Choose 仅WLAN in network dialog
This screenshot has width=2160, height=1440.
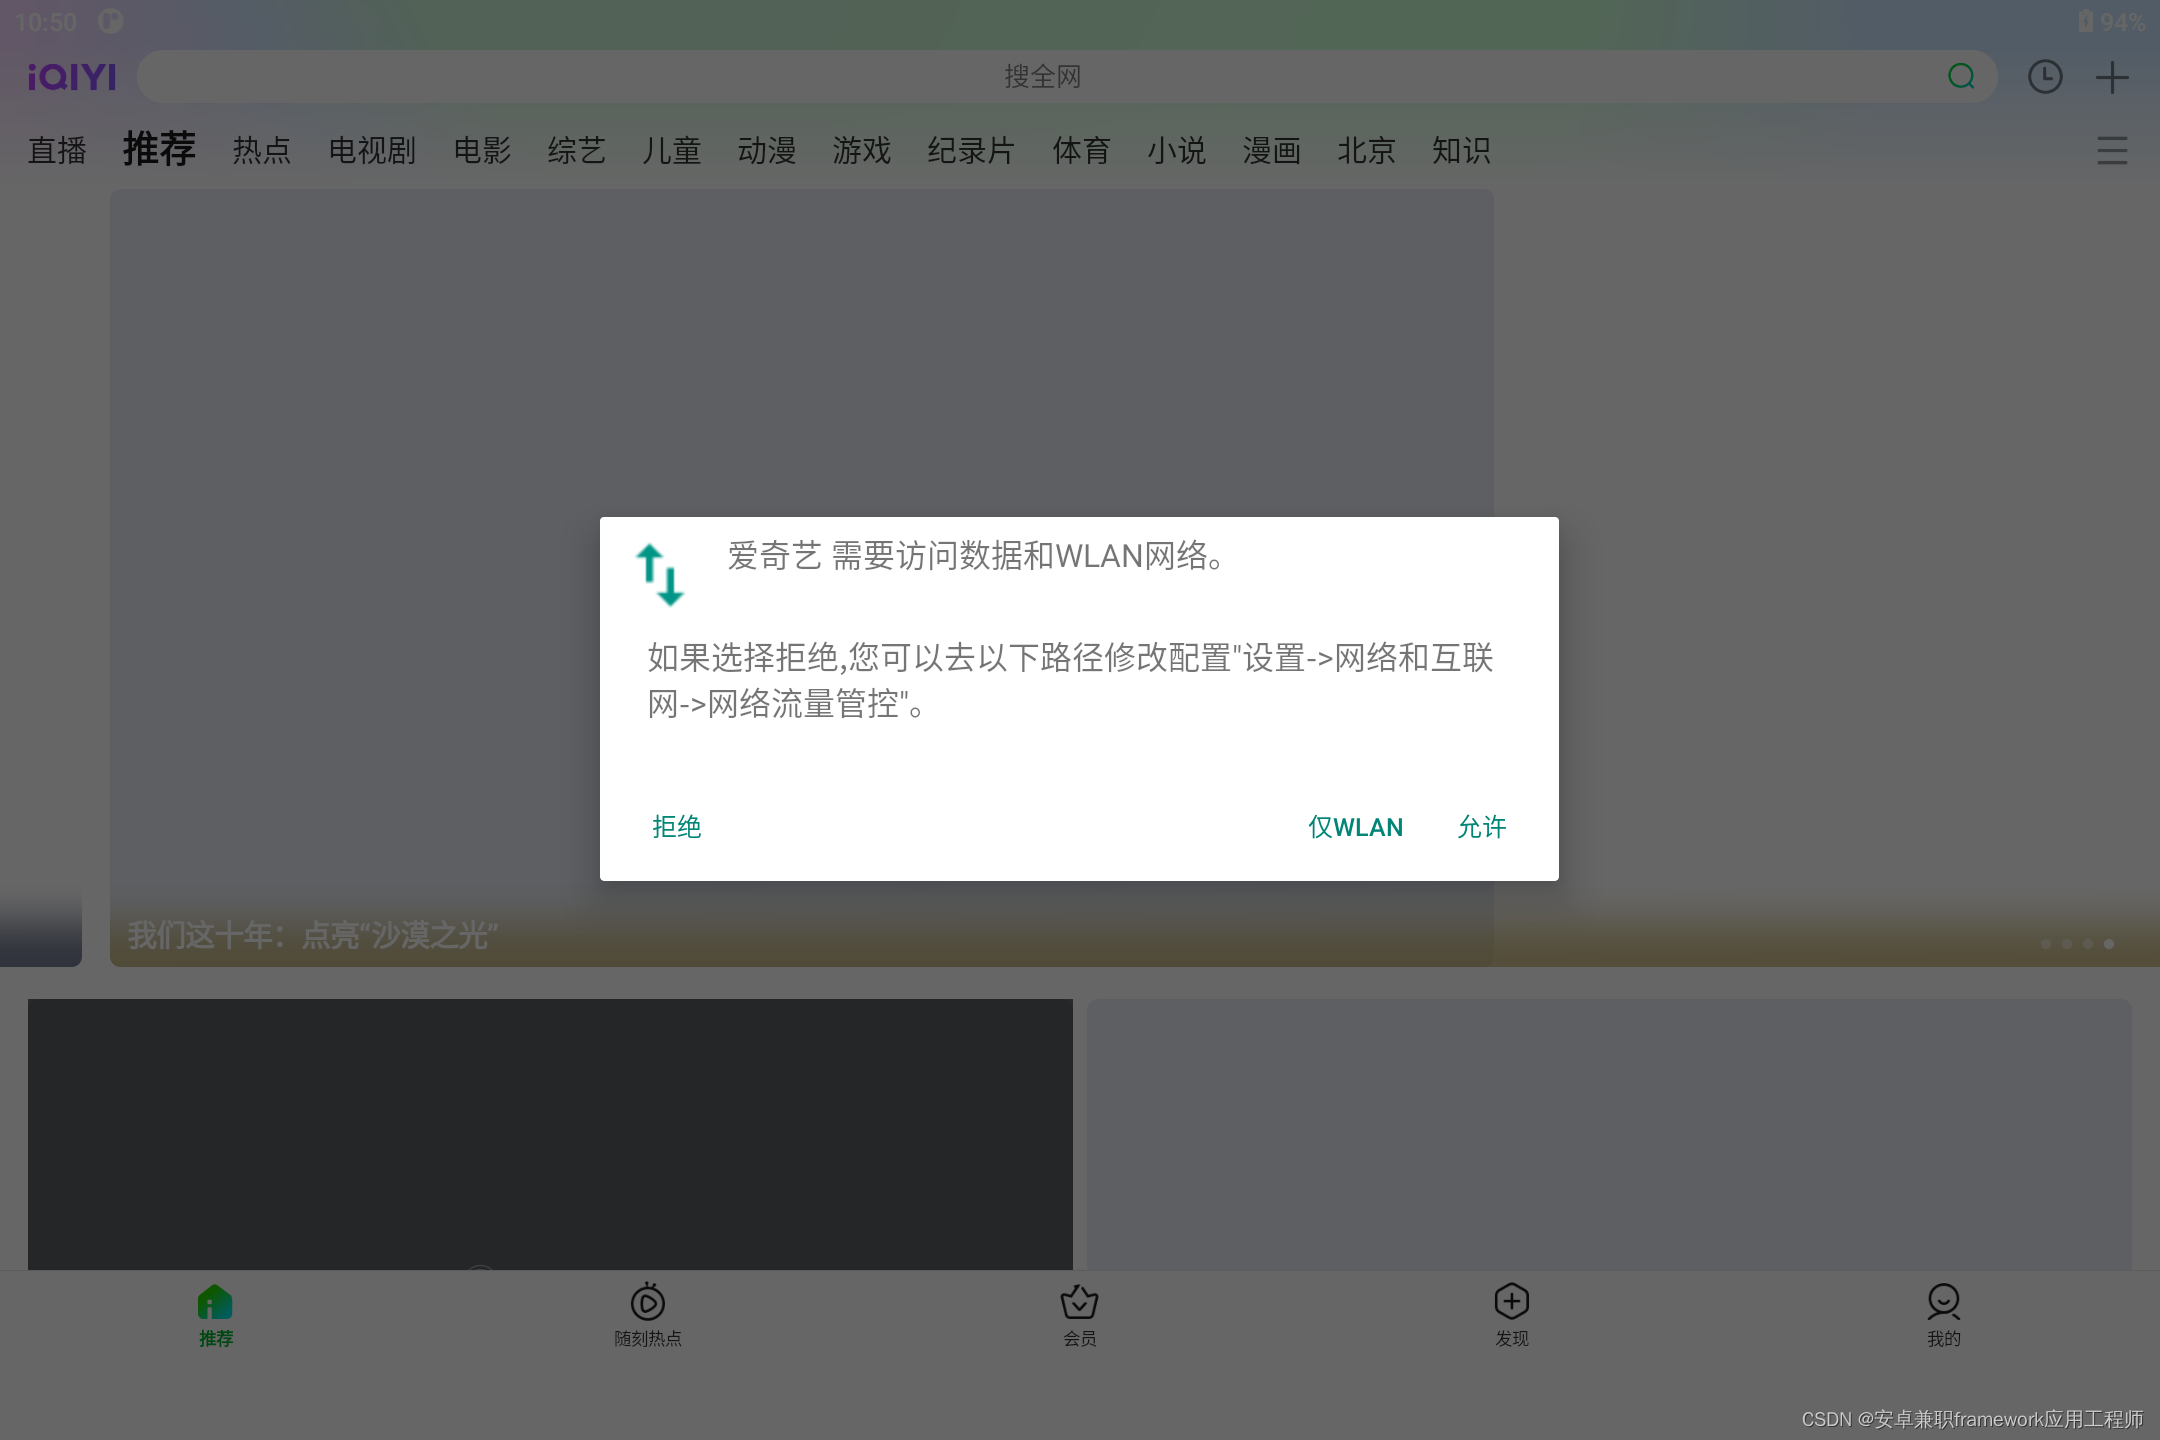[1355, 827]
